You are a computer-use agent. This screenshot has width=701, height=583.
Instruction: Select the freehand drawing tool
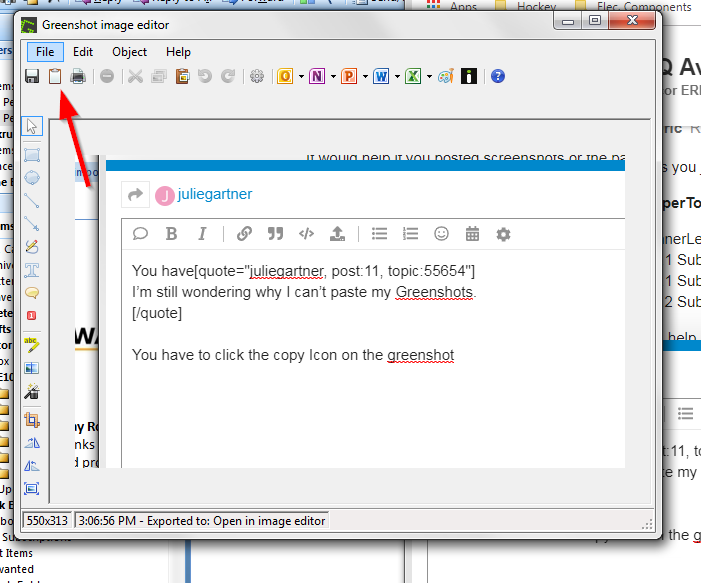[x=32, y=246]
